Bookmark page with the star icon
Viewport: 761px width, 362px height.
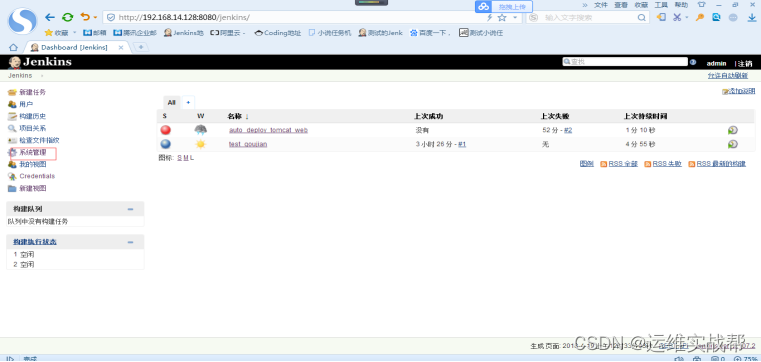[x=502, y=17]
